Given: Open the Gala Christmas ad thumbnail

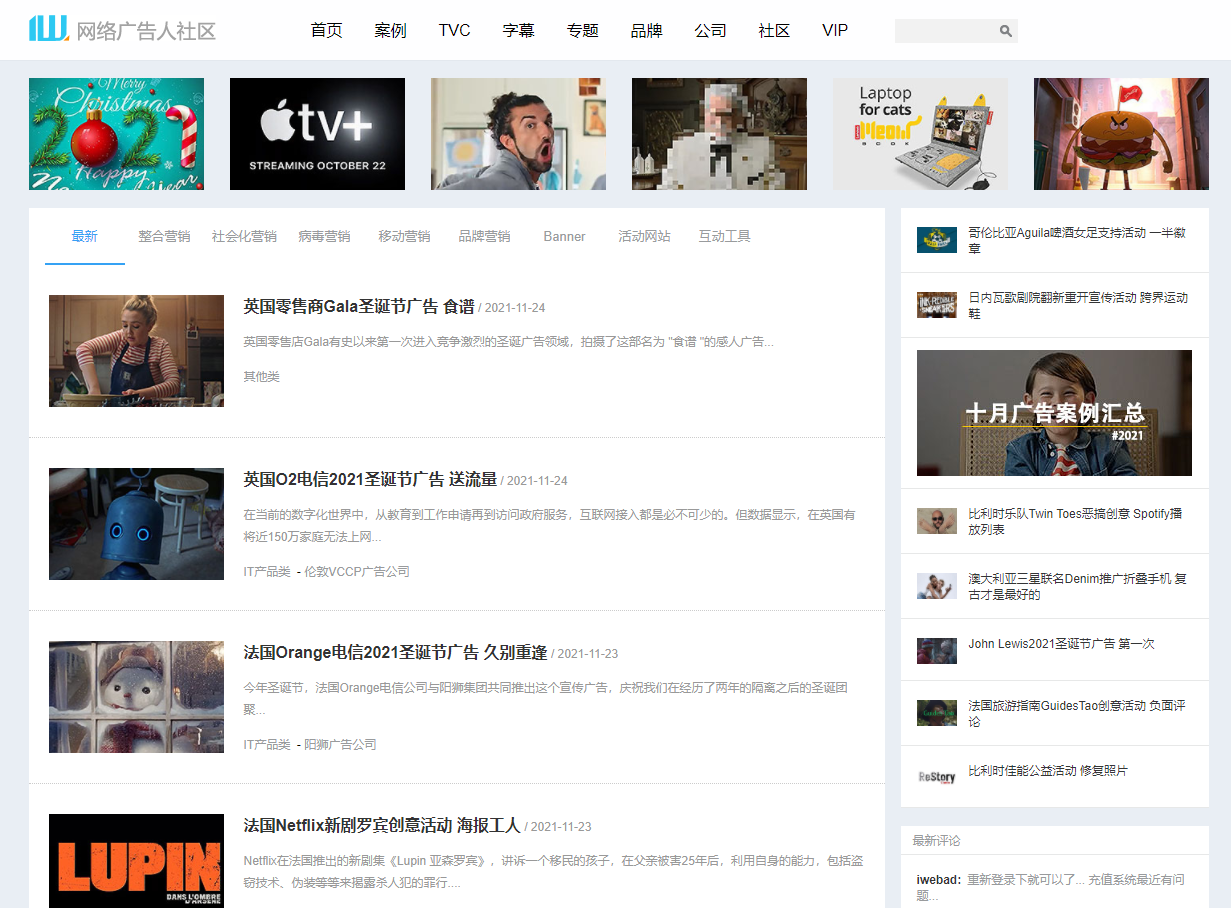Looking at the screenshot, I should (x=136, y=351).
